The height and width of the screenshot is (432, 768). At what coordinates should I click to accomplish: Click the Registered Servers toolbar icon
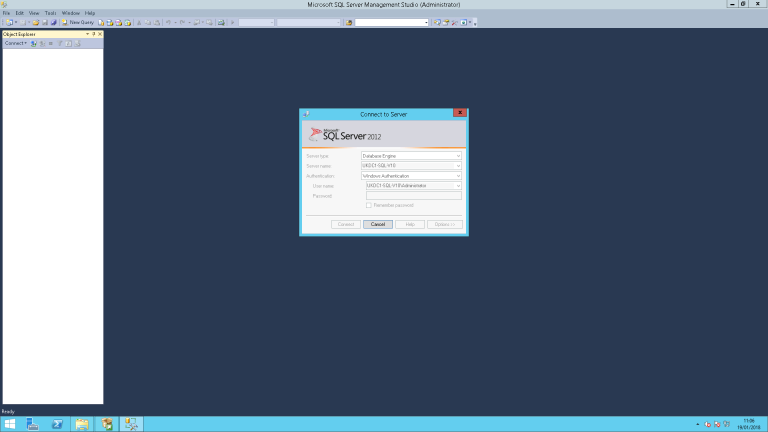tap(437, 23)
